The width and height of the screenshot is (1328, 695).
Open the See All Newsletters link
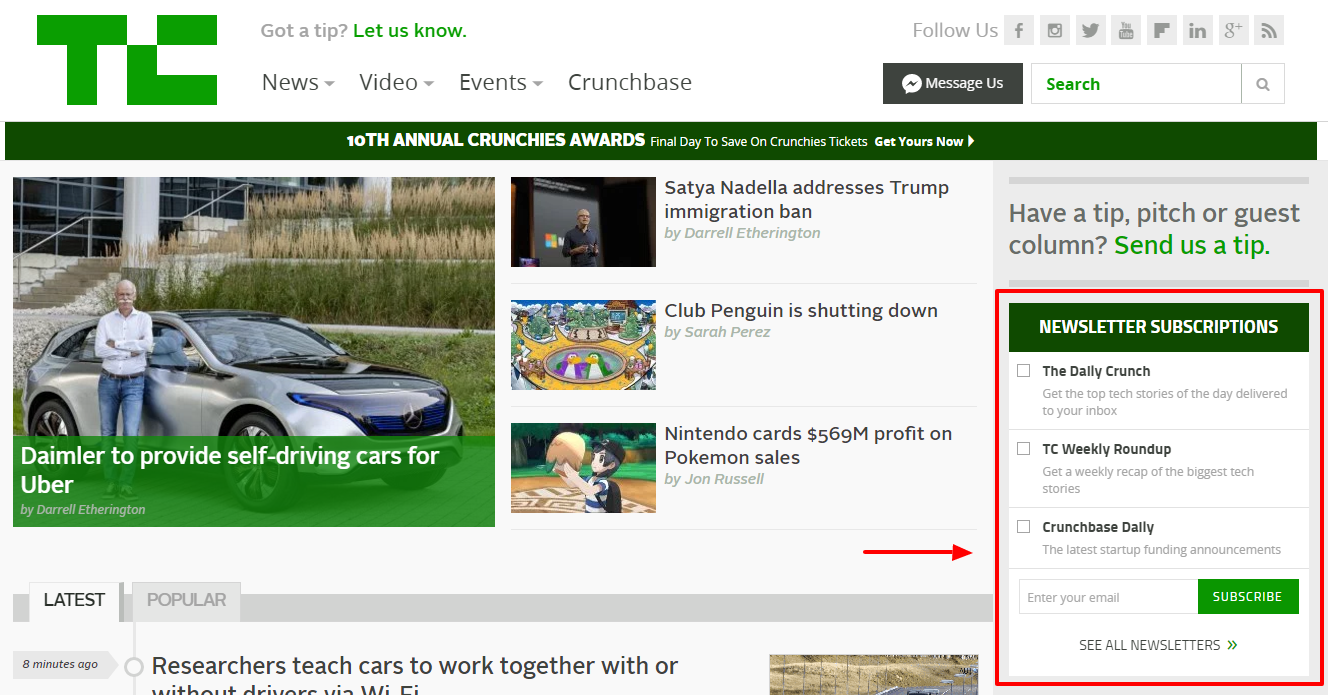[1158, 645]
